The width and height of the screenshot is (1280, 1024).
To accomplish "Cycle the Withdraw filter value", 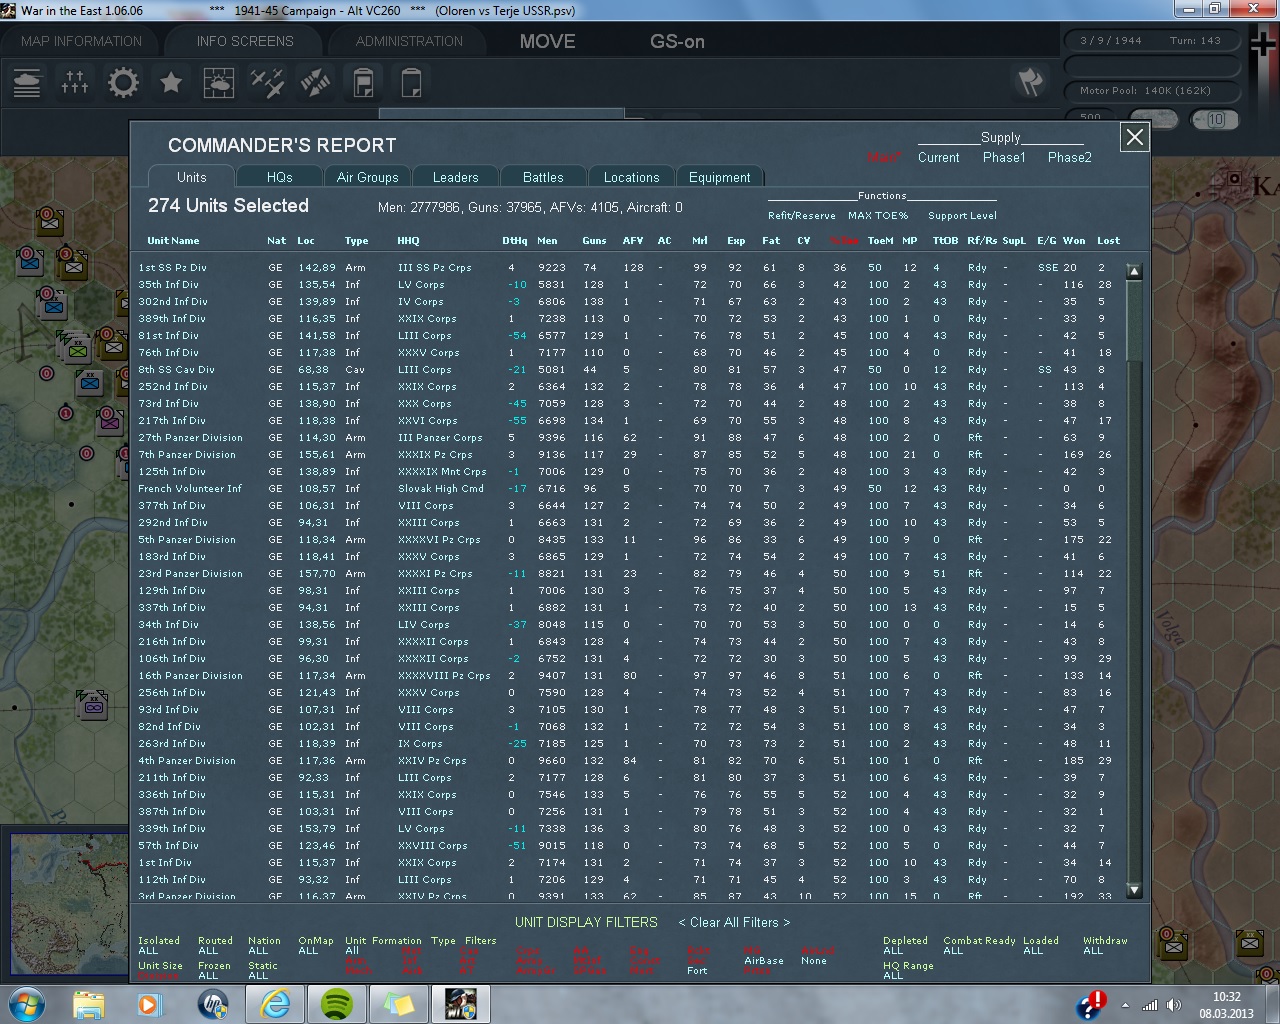I will (1093, 951).
